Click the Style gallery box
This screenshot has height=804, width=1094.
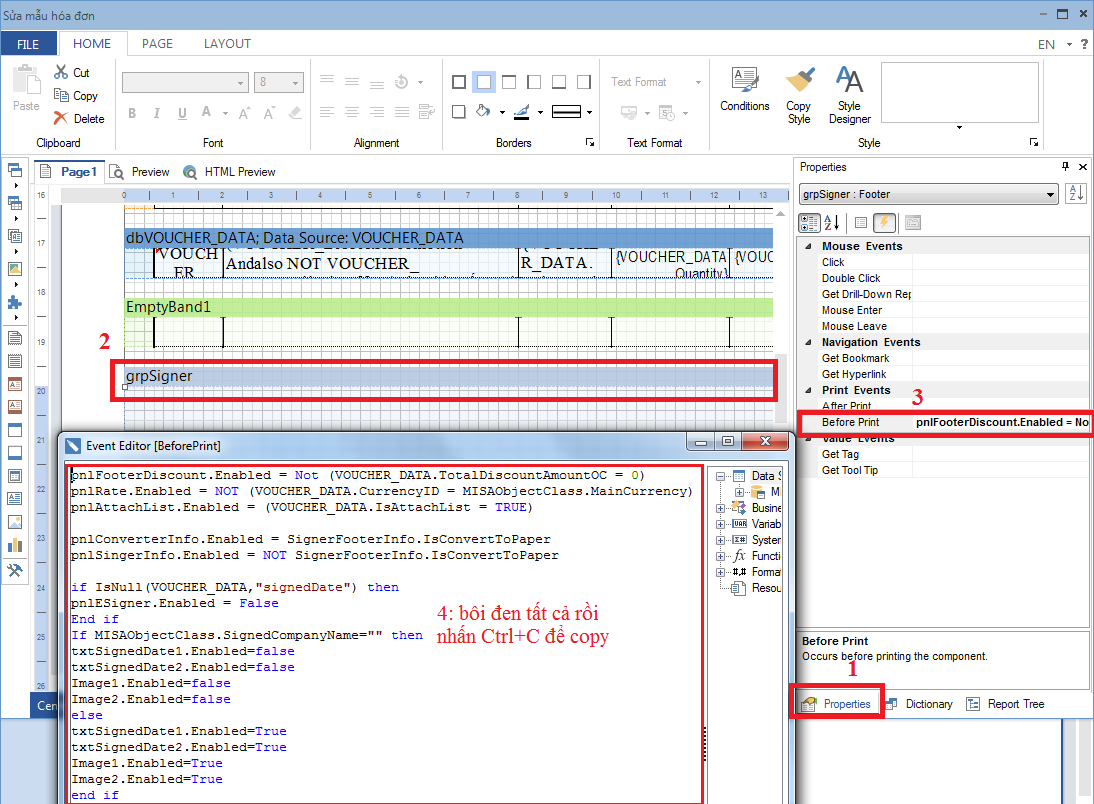(959, 92)
